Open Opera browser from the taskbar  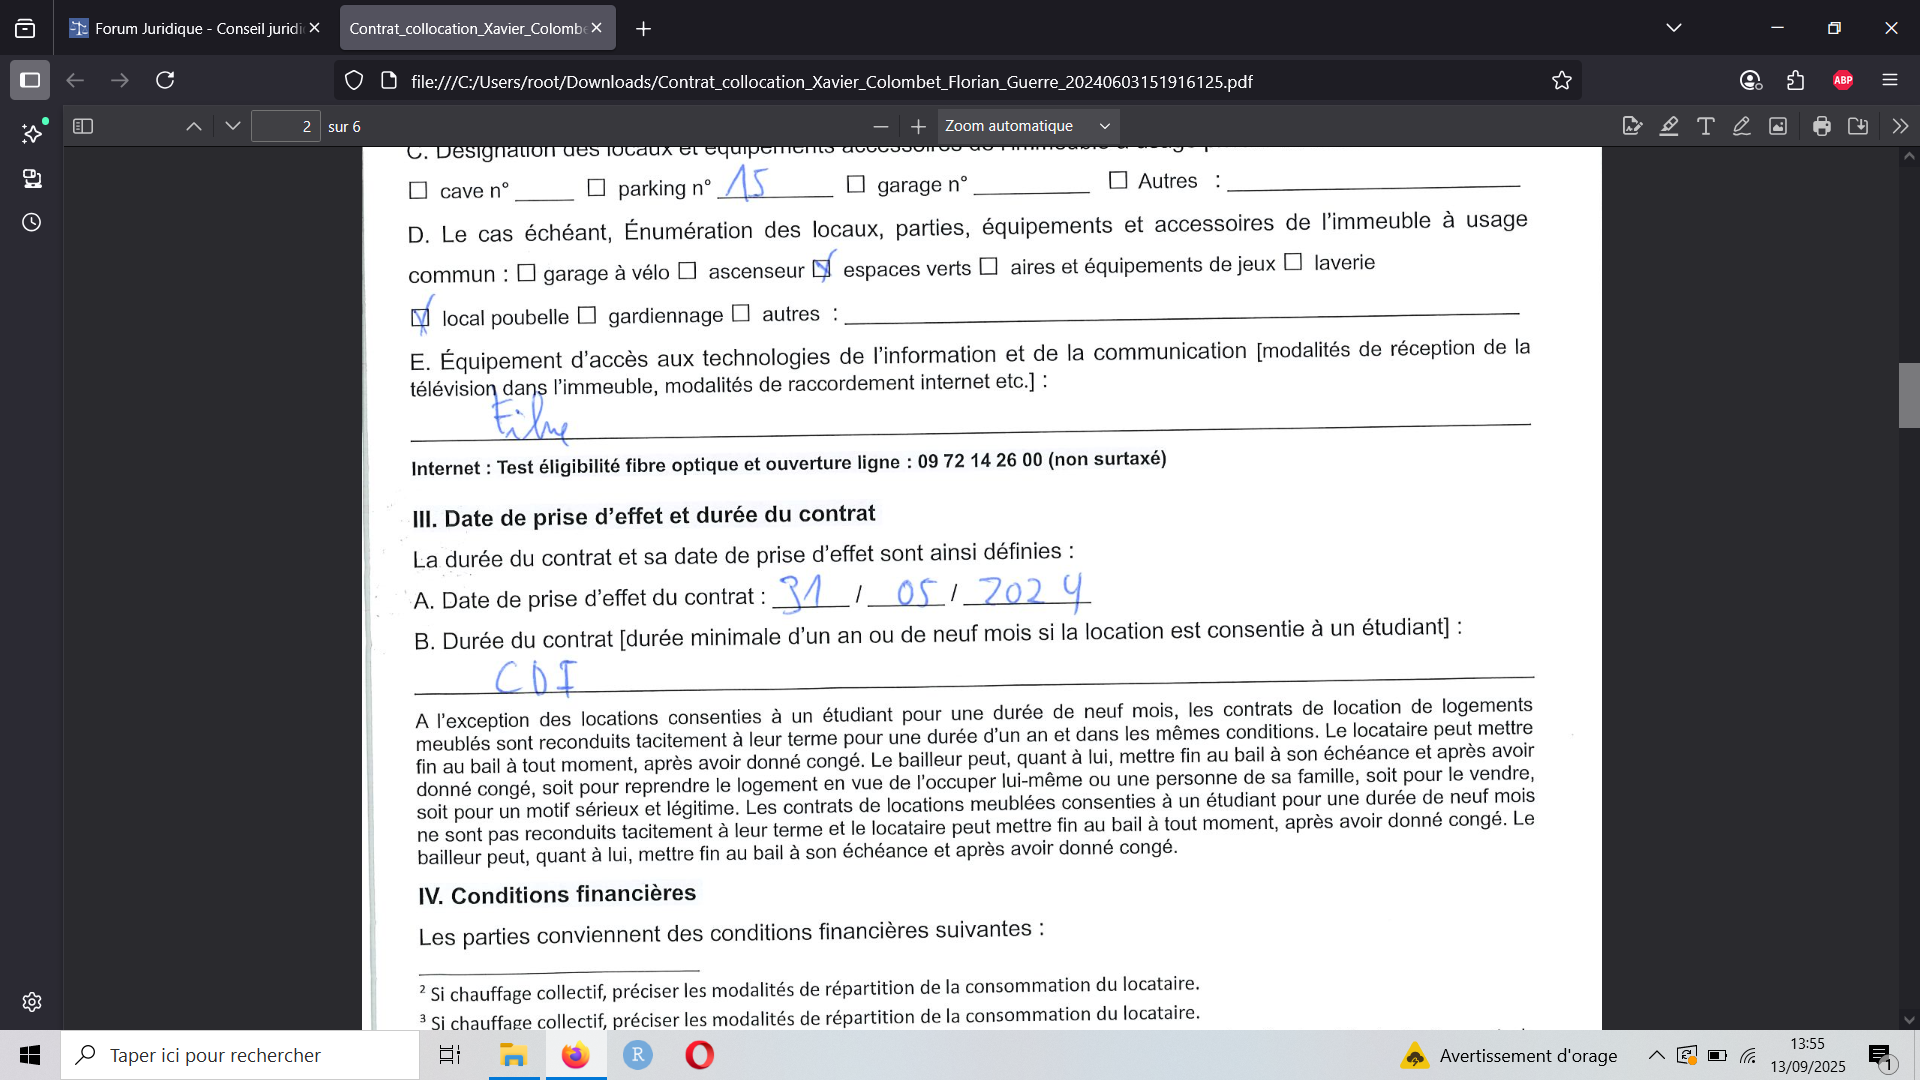point(699,1055)
